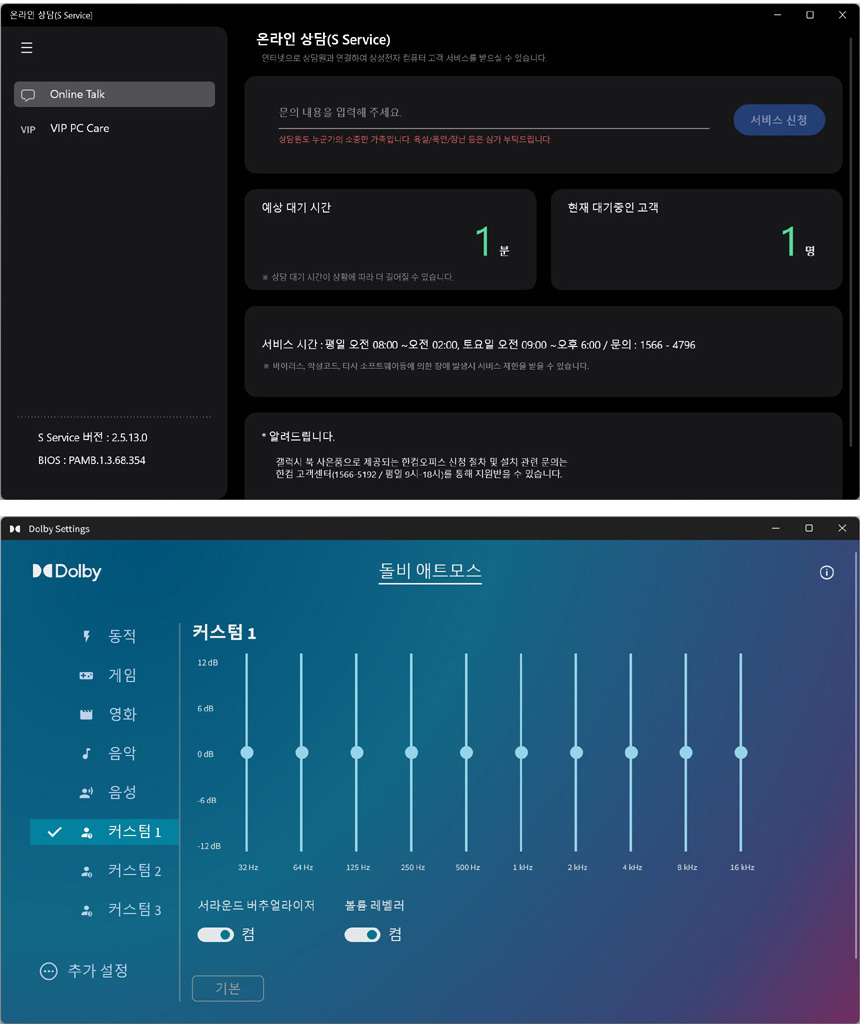Open the VIP PC Care menu item
Image resolution: width=860 pixels, height=1027 pixels.
(80, 129)
